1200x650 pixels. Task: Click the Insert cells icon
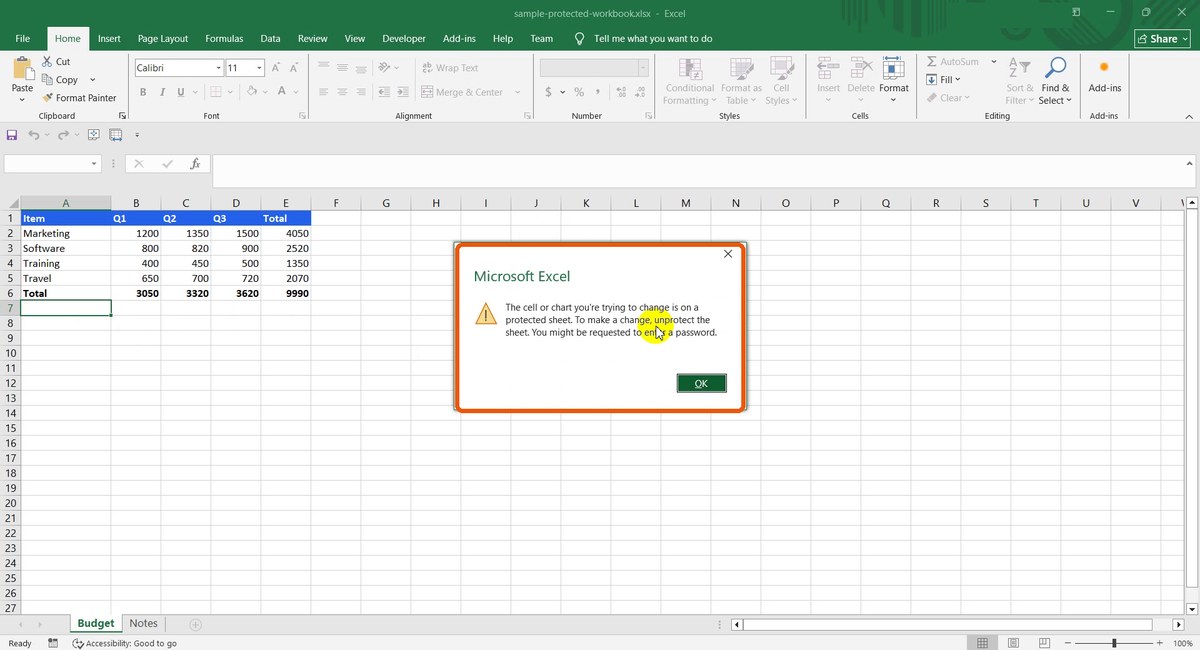(x=828, y=68)
